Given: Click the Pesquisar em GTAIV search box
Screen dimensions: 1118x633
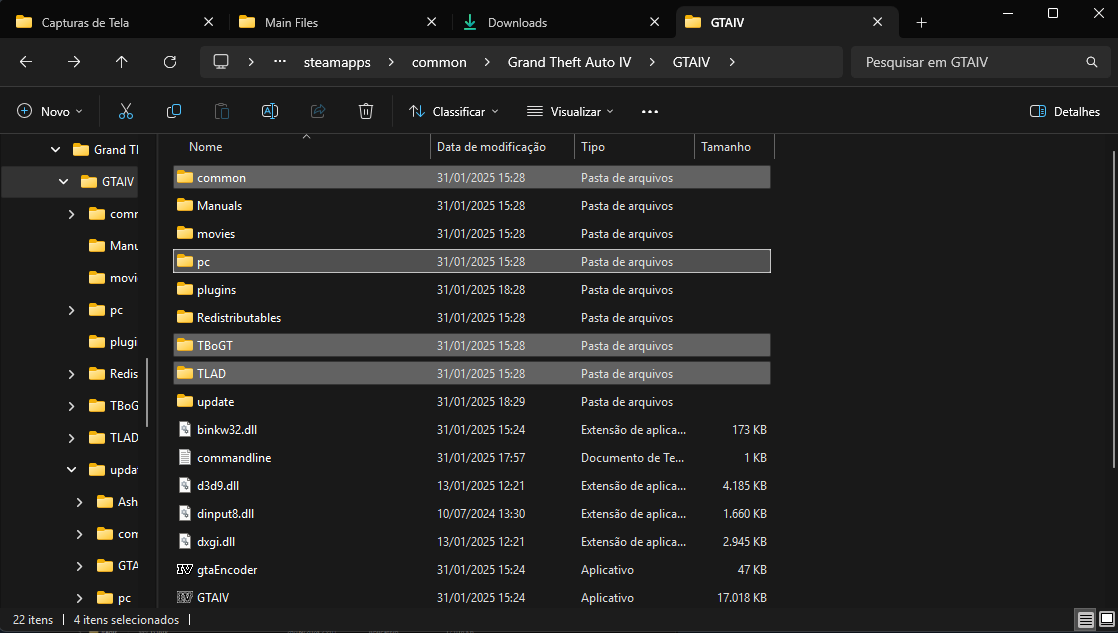Looking at the screenshot, I should 970,62.
